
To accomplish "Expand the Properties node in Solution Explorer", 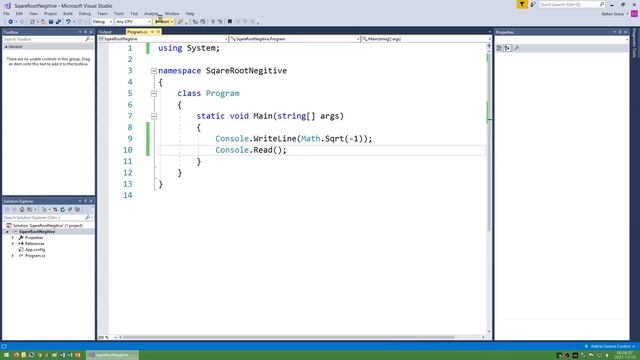I will tap(13, 238).
